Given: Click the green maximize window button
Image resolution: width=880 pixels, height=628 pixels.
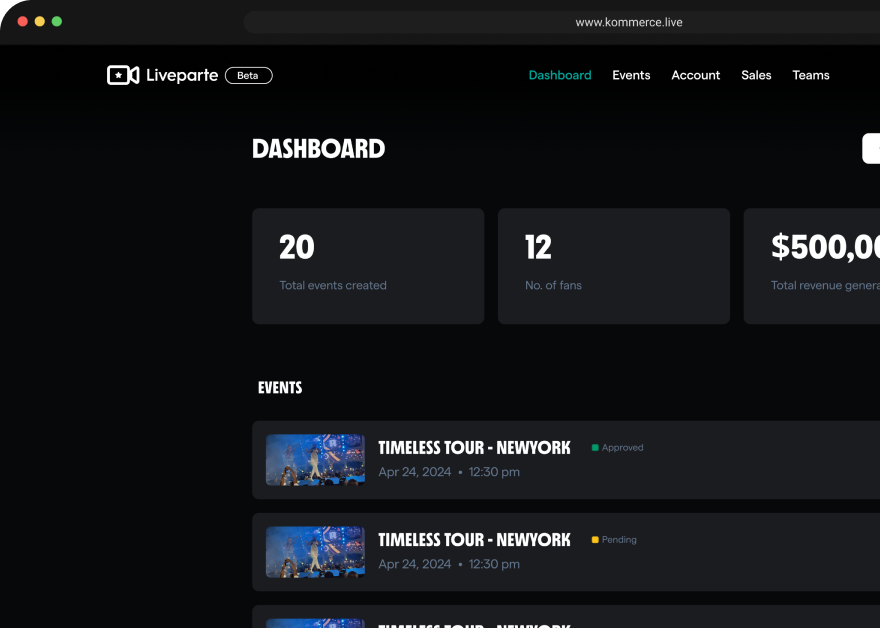Looking at the screenshot, I should coord(57,21).
